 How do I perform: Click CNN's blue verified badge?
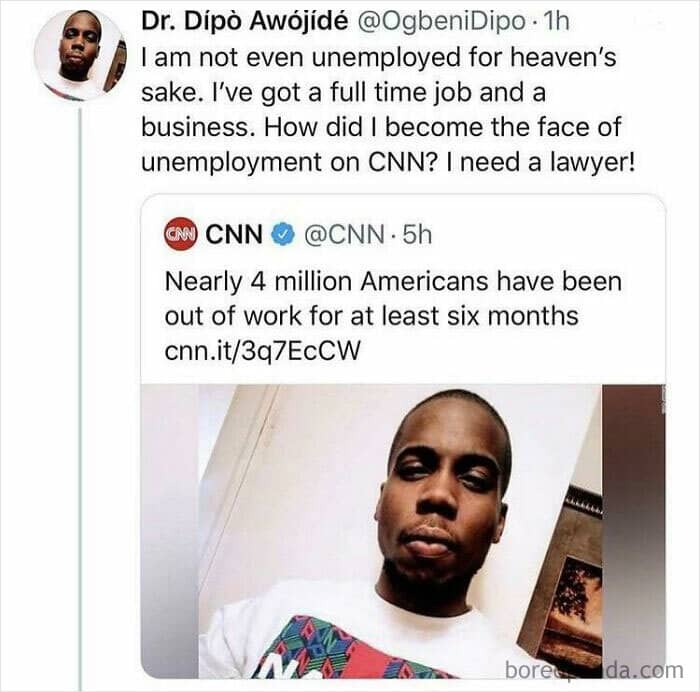pos(283,234)
